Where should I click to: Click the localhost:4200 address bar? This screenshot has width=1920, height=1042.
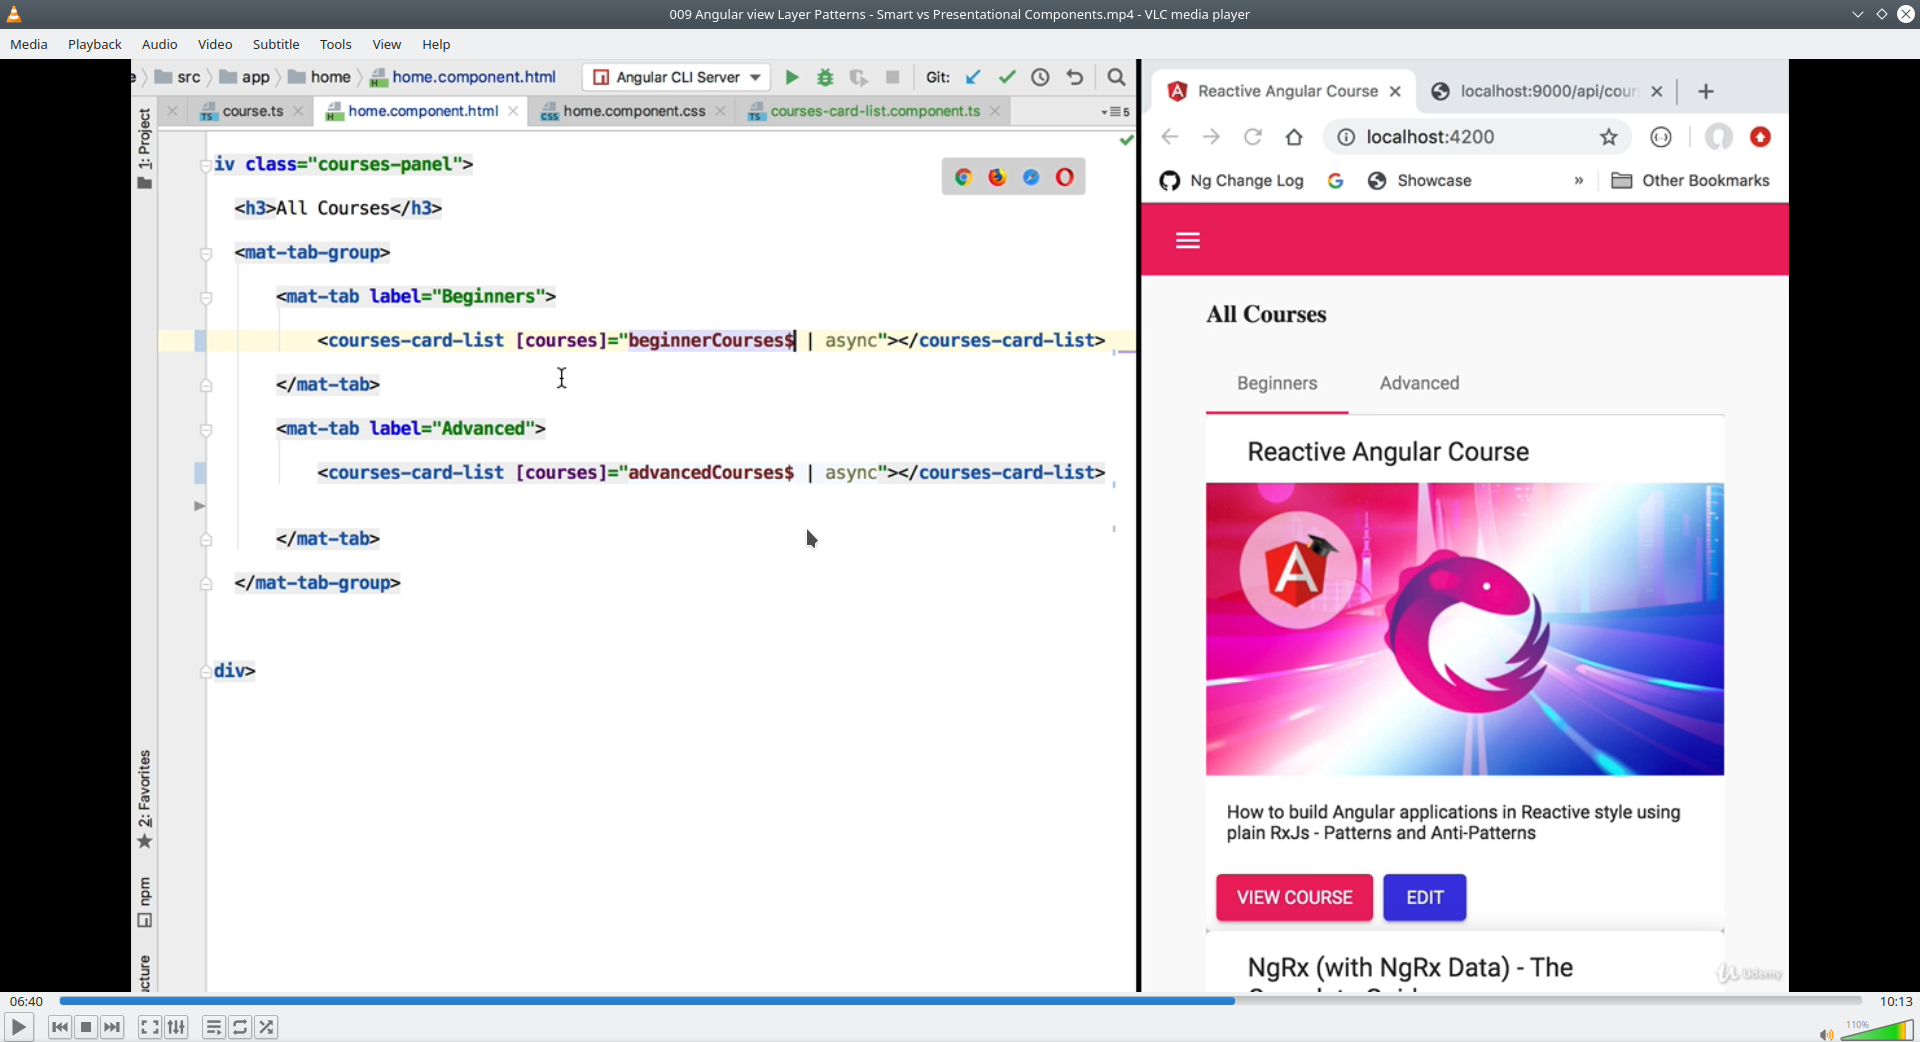point(1476,137)
